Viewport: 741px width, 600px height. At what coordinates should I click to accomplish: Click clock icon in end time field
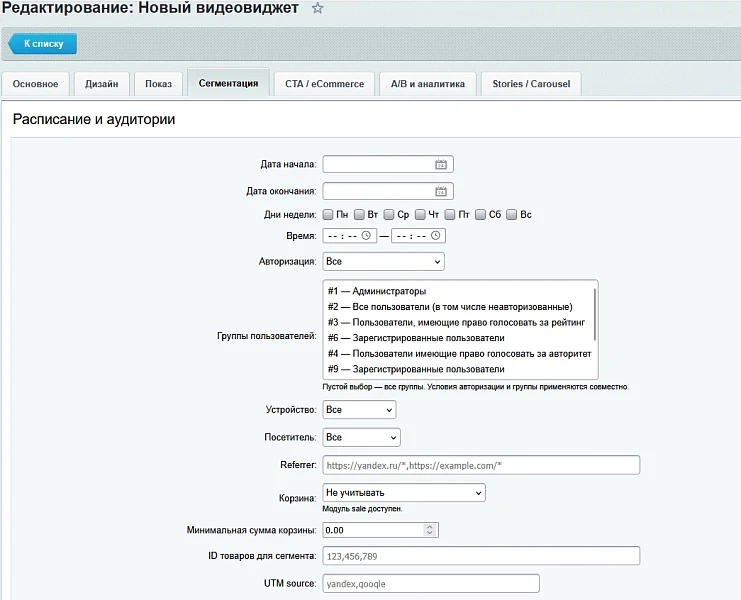click(436, 235)
